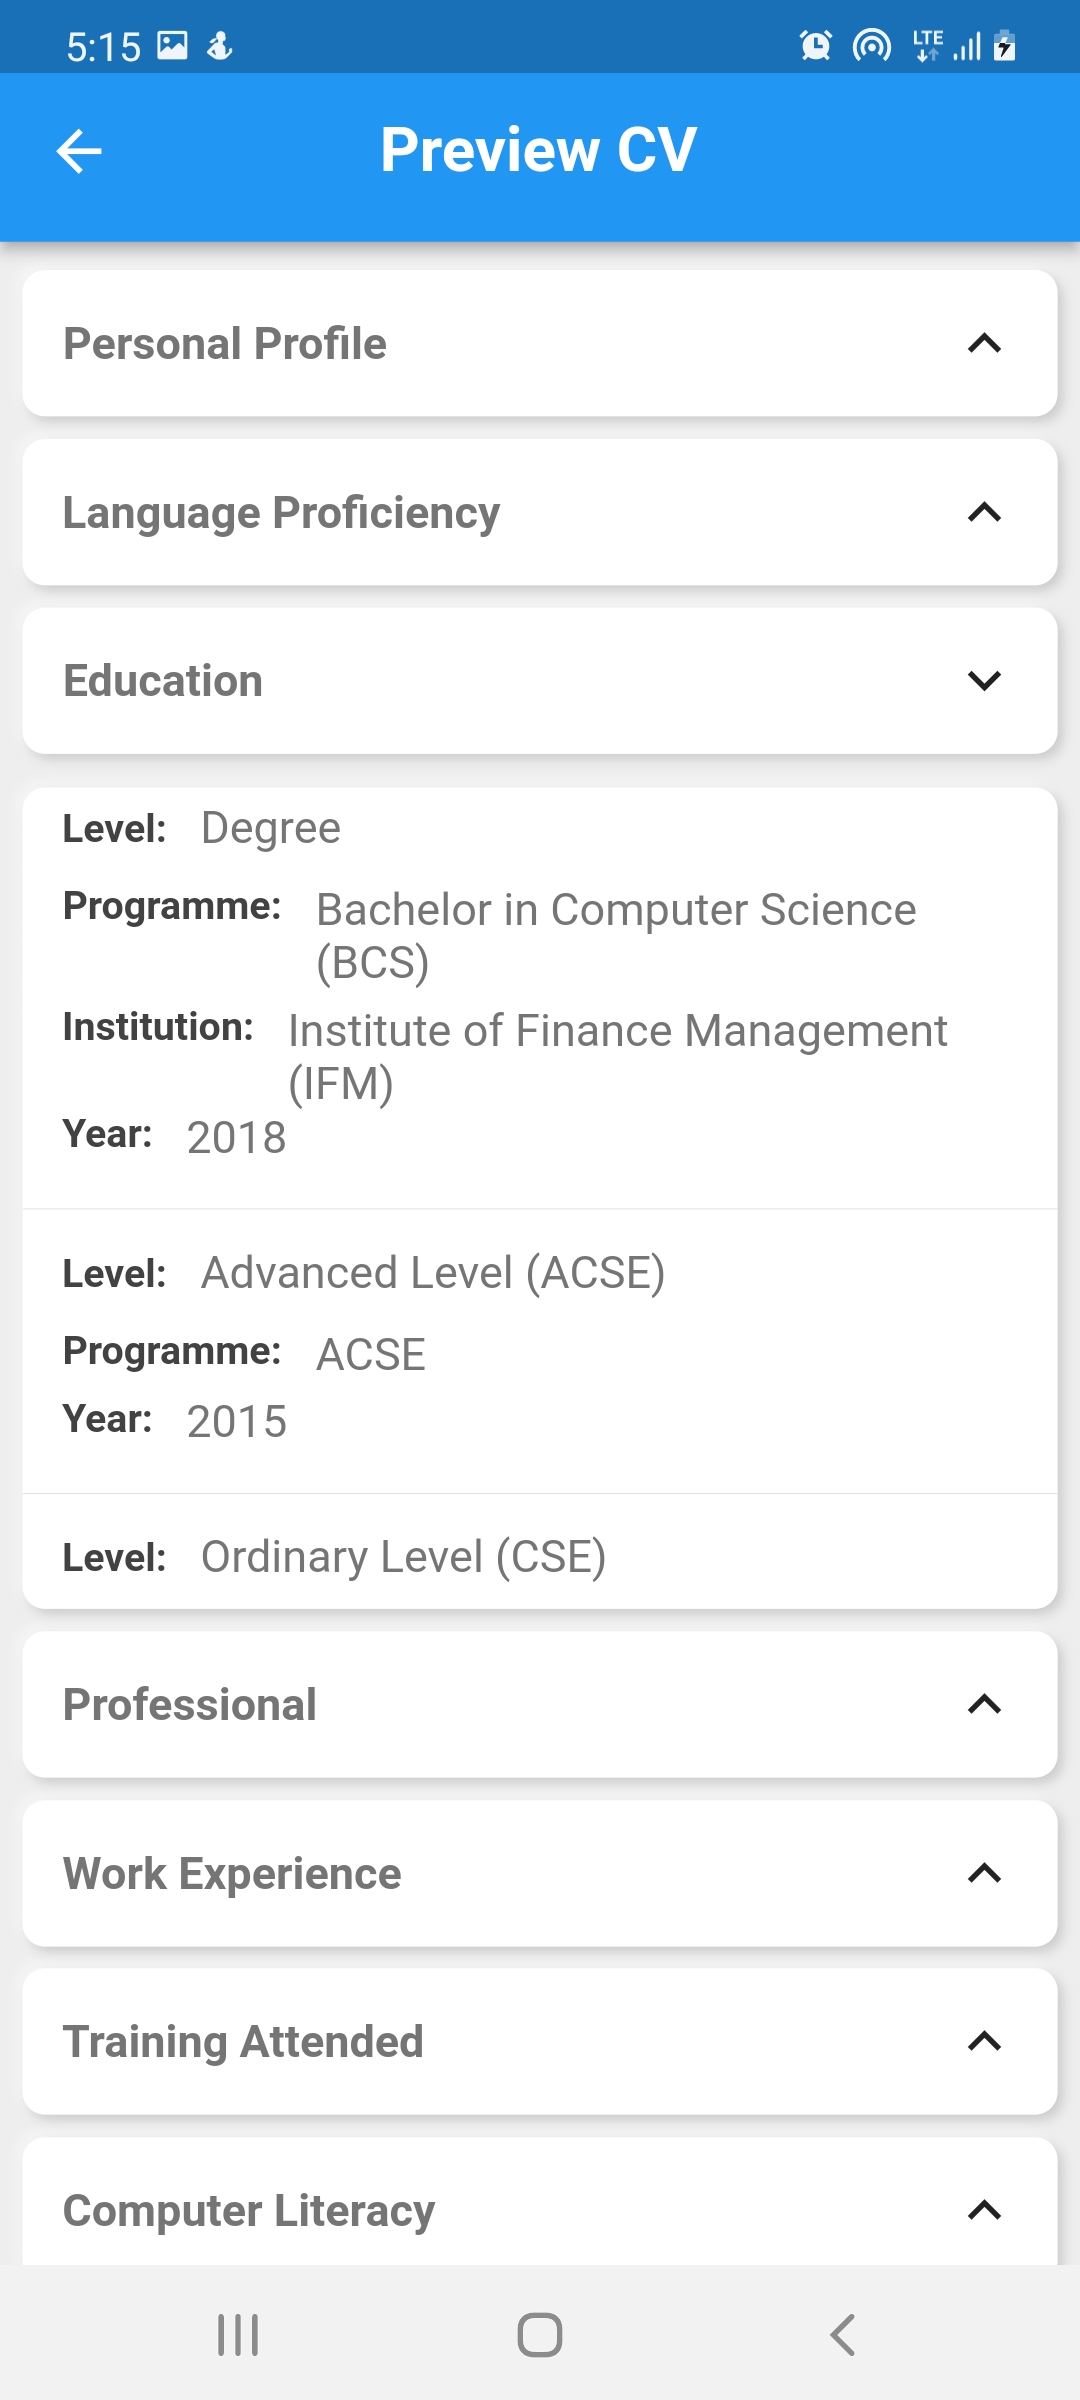This screenshot has height=2400, width=1080.
Task: Tap the alarm icon in status bar
Action: [816, 46]
